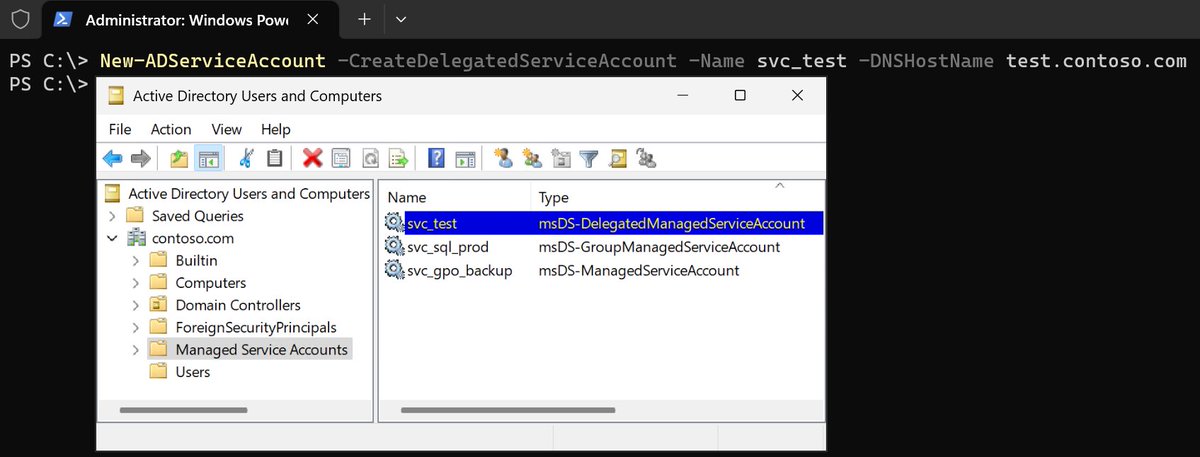1200x457 pixels.
Task: Select the svc_sql_prod account row
Action: (x=603, y=247)
